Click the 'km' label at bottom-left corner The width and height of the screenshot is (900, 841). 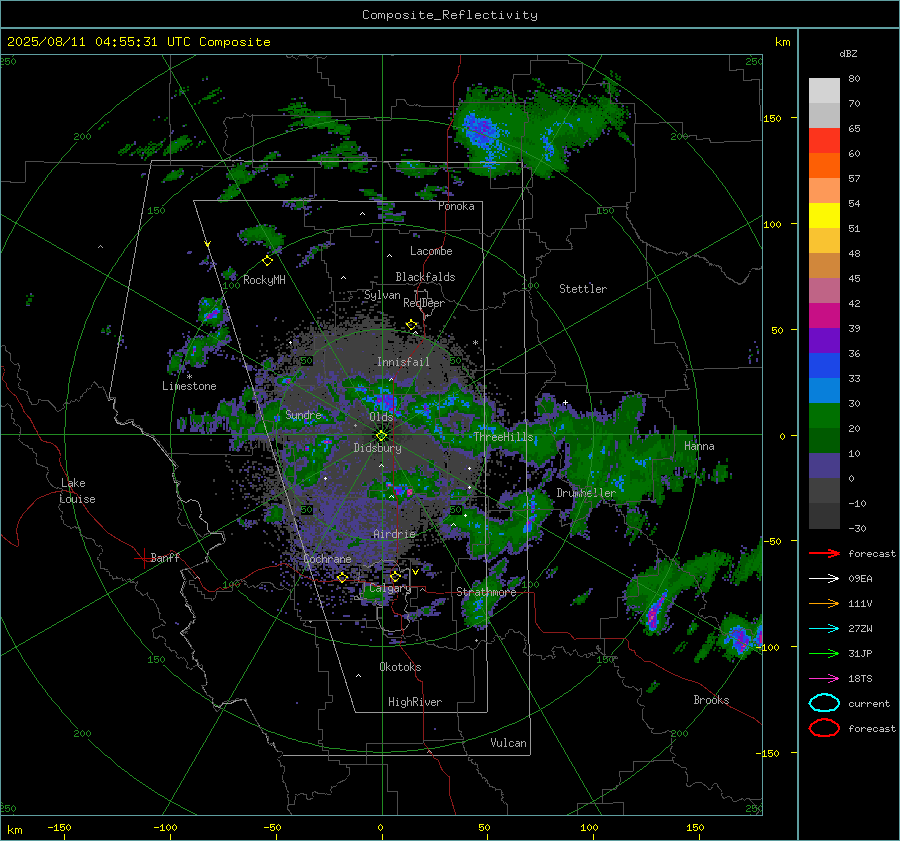(14, 830)
